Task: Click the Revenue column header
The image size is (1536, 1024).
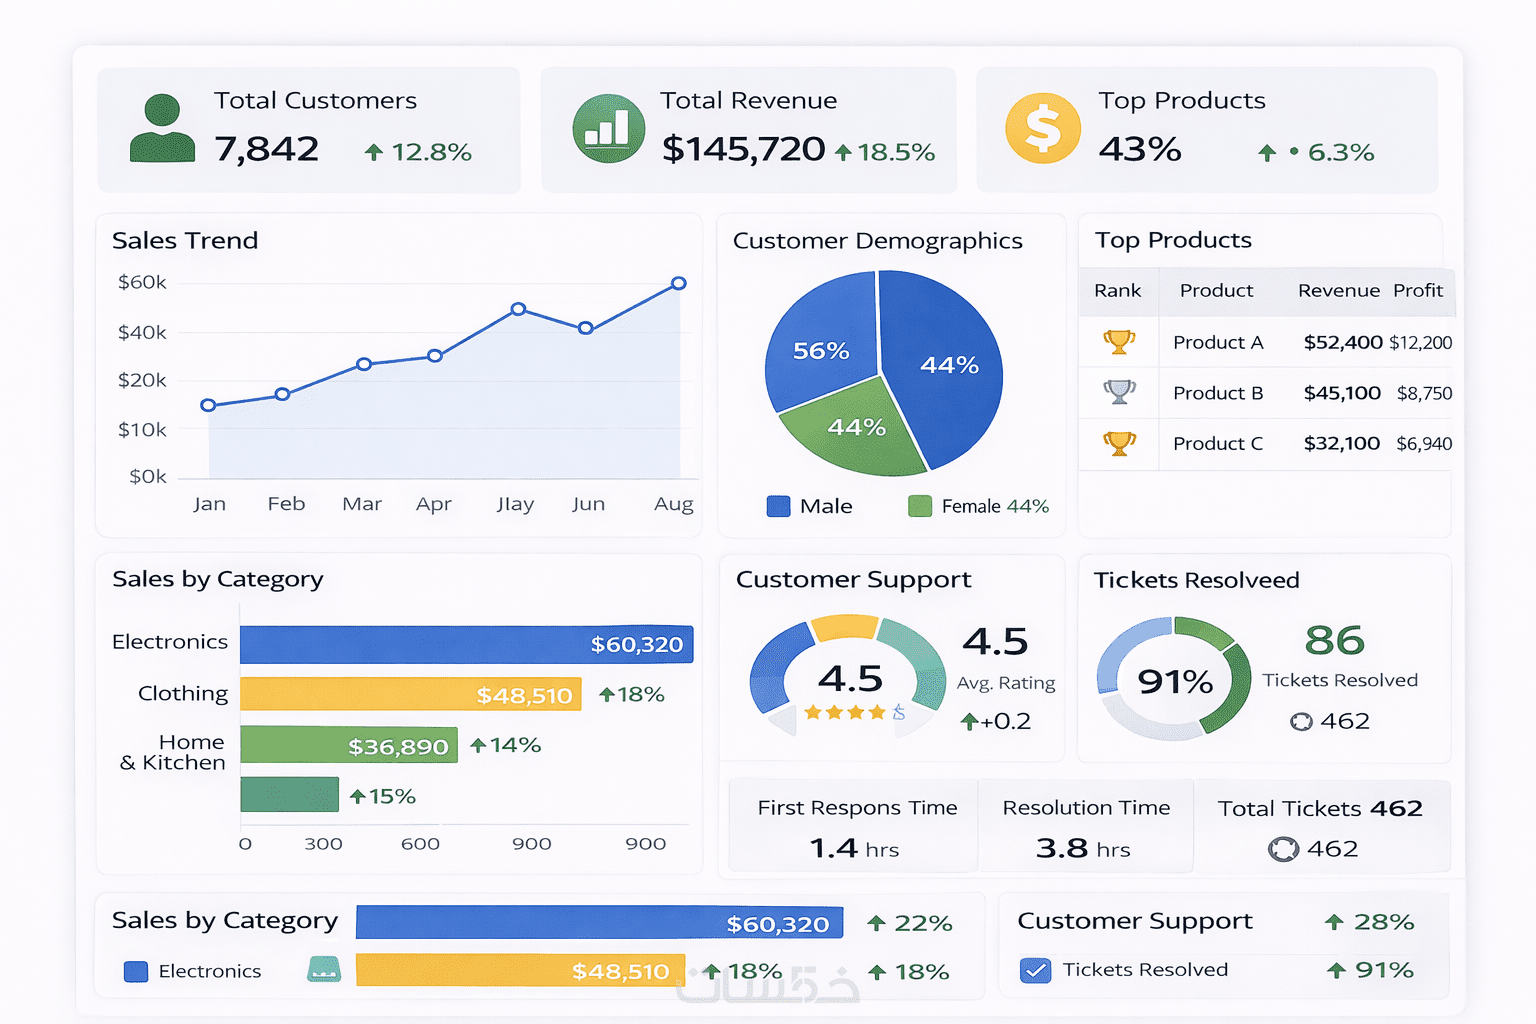Action: tap(1339, 291)
